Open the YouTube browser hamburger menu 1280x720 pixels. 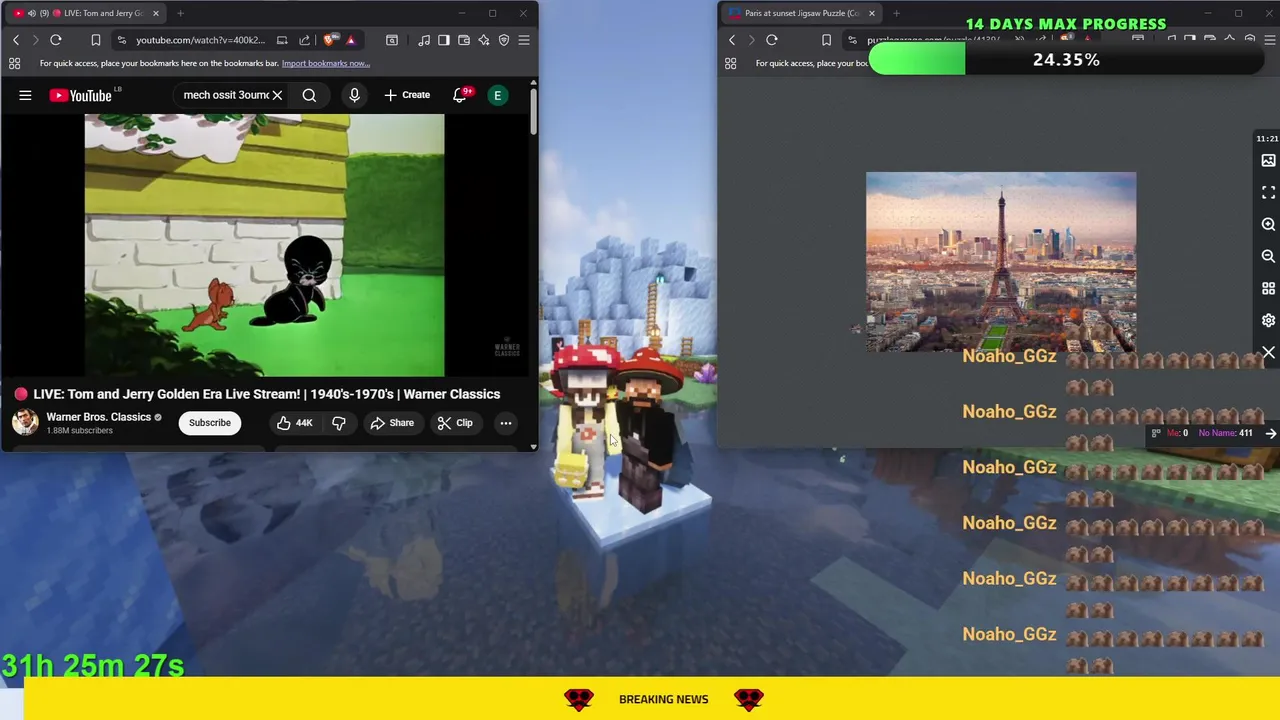pos(524,40)
